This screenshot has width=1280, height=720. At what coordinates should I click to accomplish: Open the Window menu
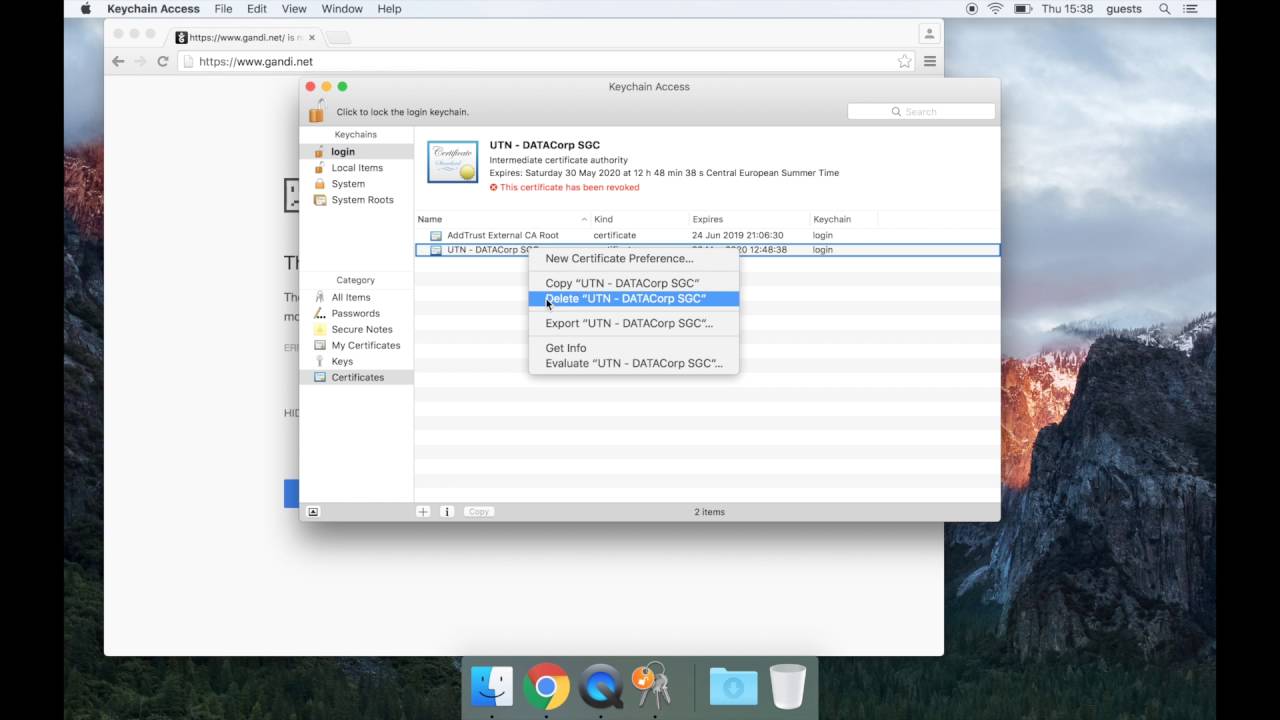pyautogui.click(x=342, y=9)
